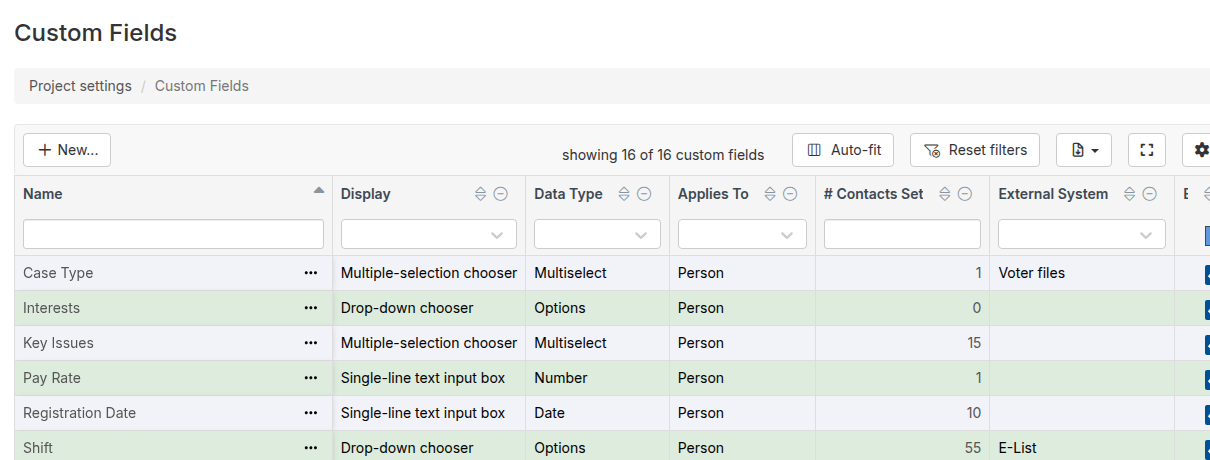Click the Number data type cell
1210x460 pixels.
[x=597, y=378]
